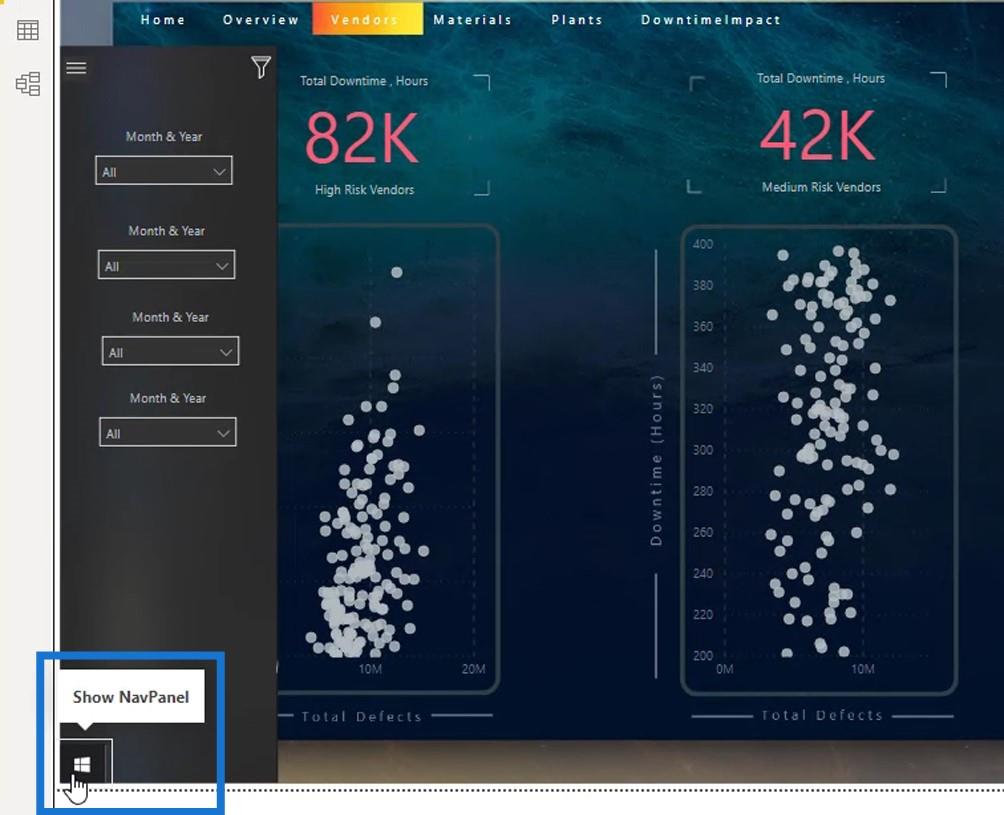Click the Total Defects label under Medium Risk chart
Viewport: 1004px width, 815px height.
click(x=822, y=715)
